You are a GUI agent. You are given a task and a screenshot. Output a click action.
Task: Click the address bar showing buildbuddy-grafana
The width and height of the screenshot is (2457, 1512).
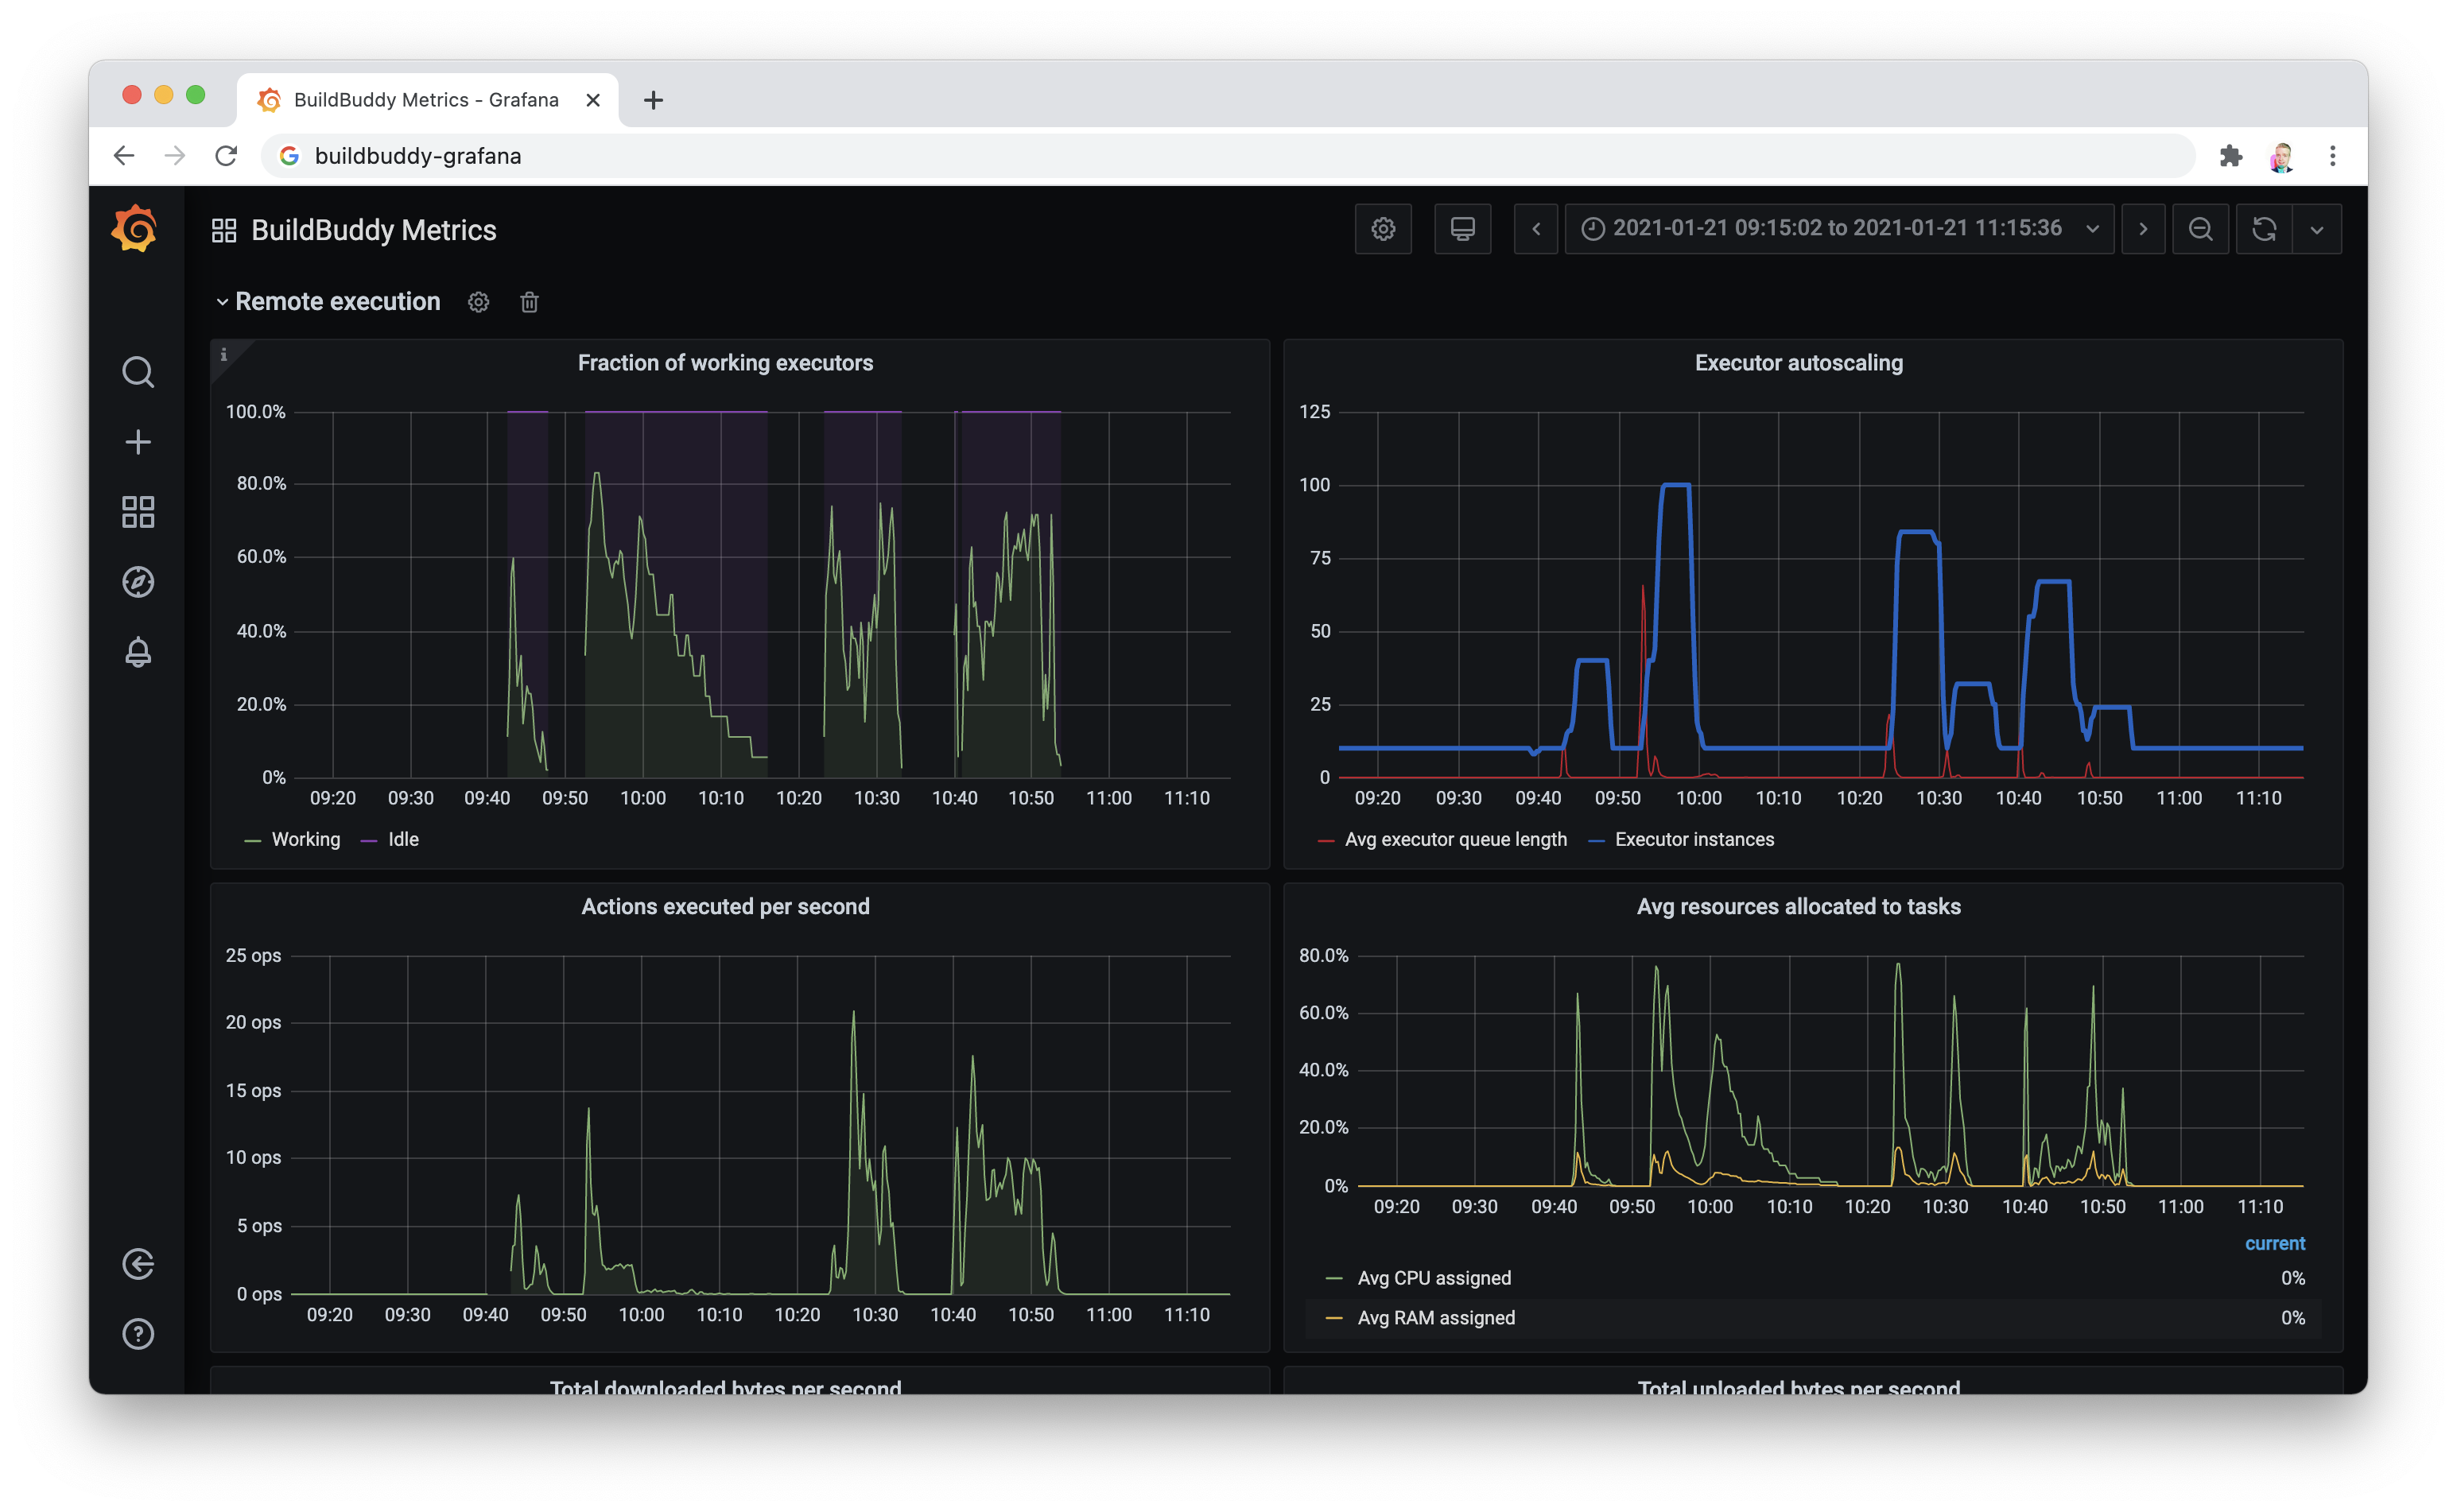pyautogui.click(x=1228, y=156)
